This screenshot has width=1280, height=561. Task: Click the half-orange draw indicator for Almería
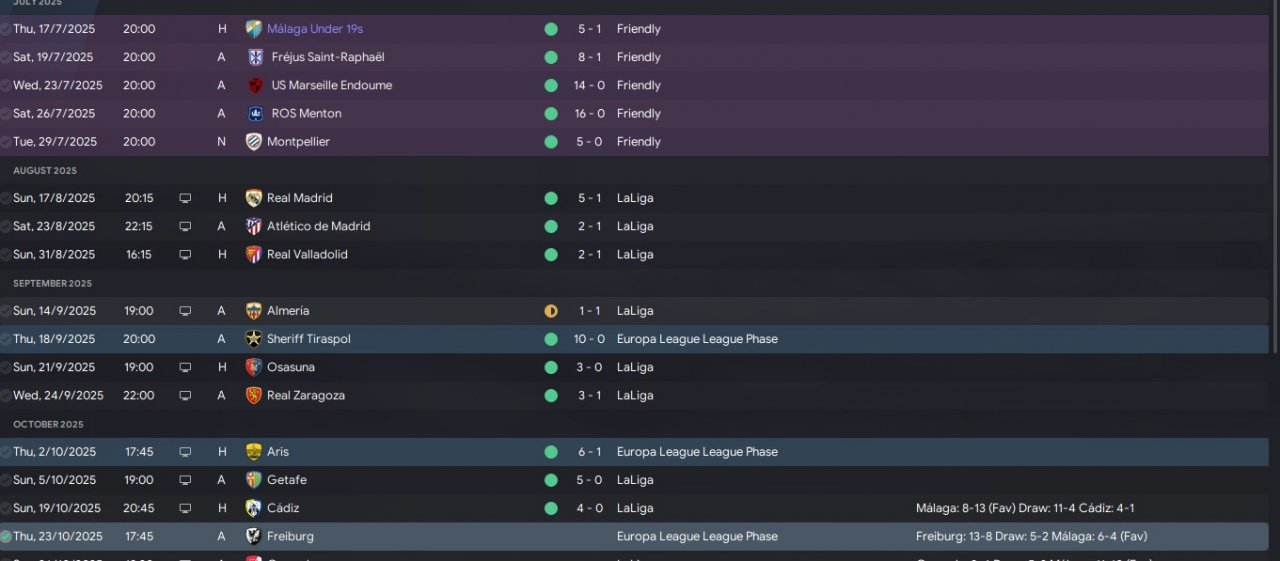[551, 311]
